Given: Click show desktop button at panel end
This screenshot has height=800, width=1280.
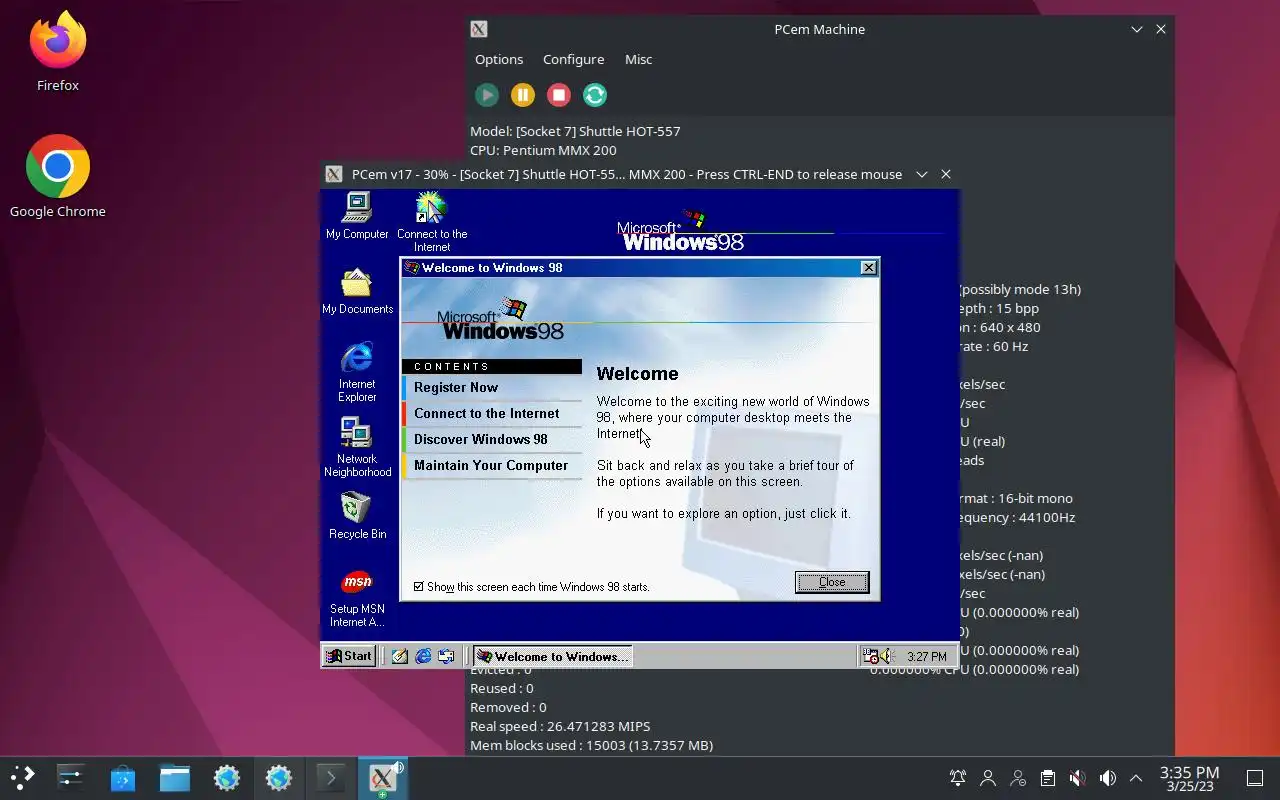Looking at the screenshot, I should (x=1255, y=778).
